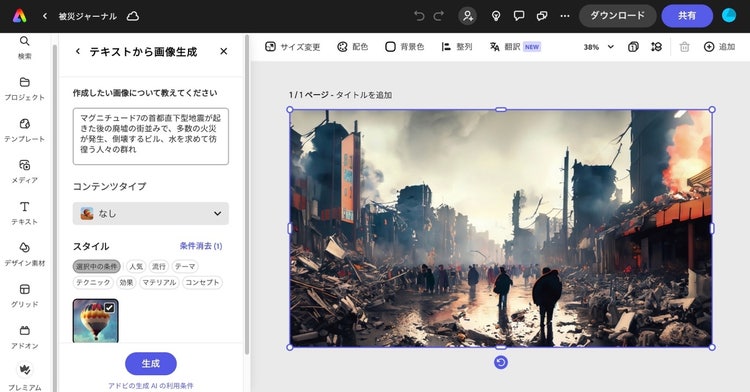The image size is (750, 392).
Task: Select the コンセプト style filter
Action: [x=202, y=283]
